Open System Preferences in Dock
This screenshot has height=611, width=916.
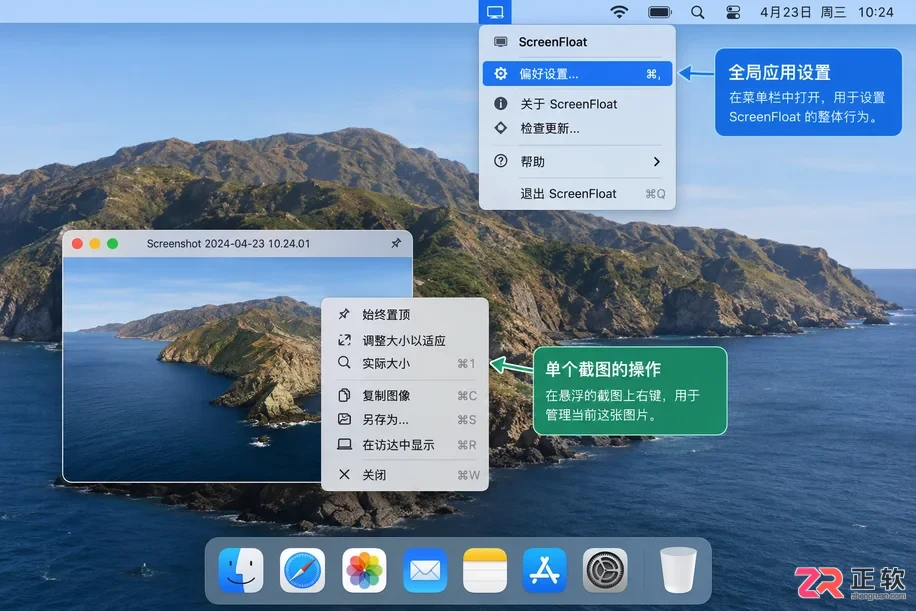coord(605,570)
